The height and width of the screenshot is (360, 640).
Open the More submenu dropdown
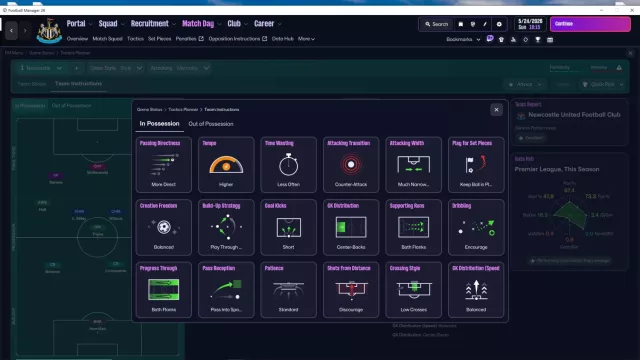click(x=306, y=39)
